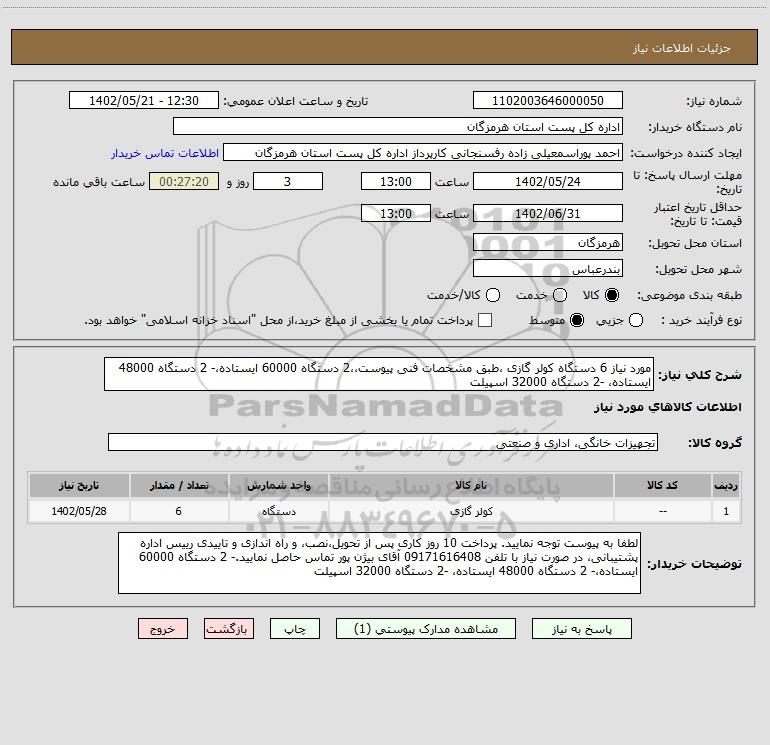Click the واحد شمارش column header

click(278, 486)
